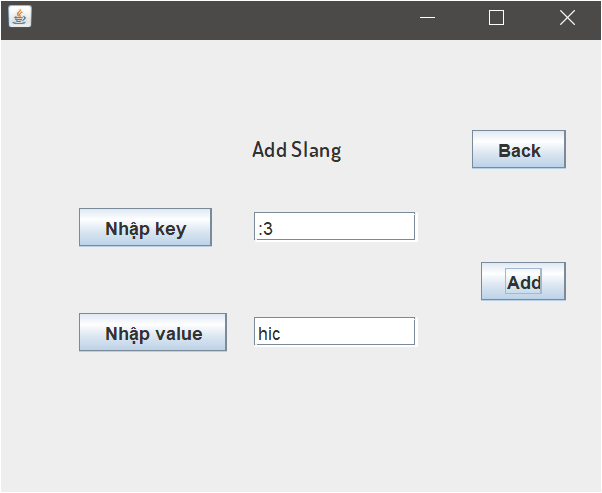
Task: Return to previous screen via Back
Action: 519,149
